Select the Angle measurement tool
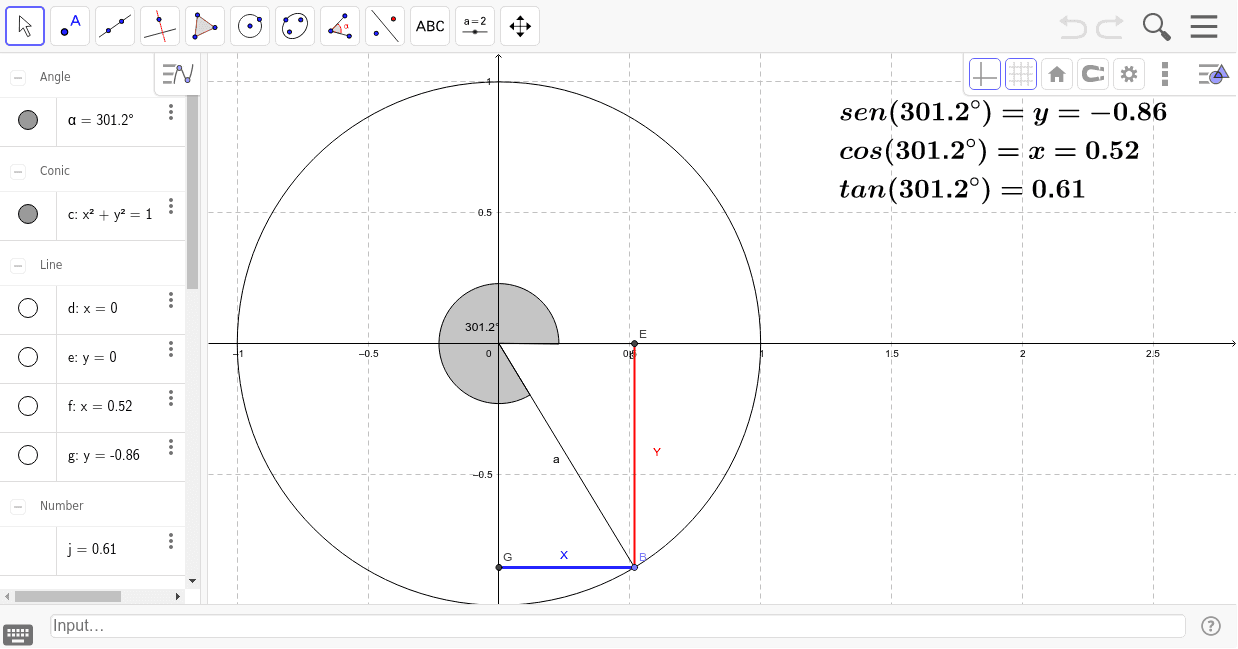The width and height of the screenshot is (1238, 649). point(340,26)
